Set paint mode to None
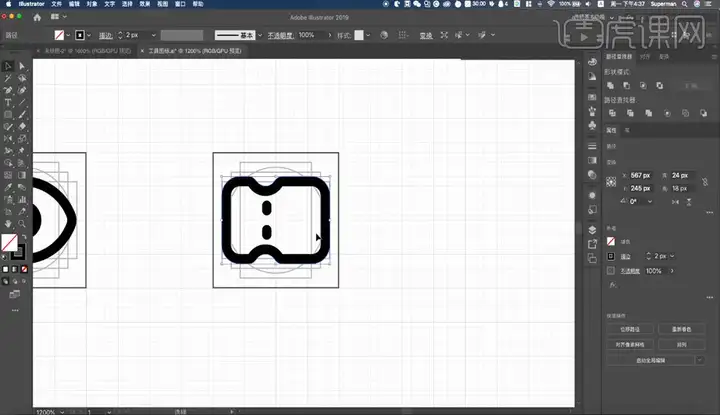Screen dimensions: 720x415 (x=24, y=269)
